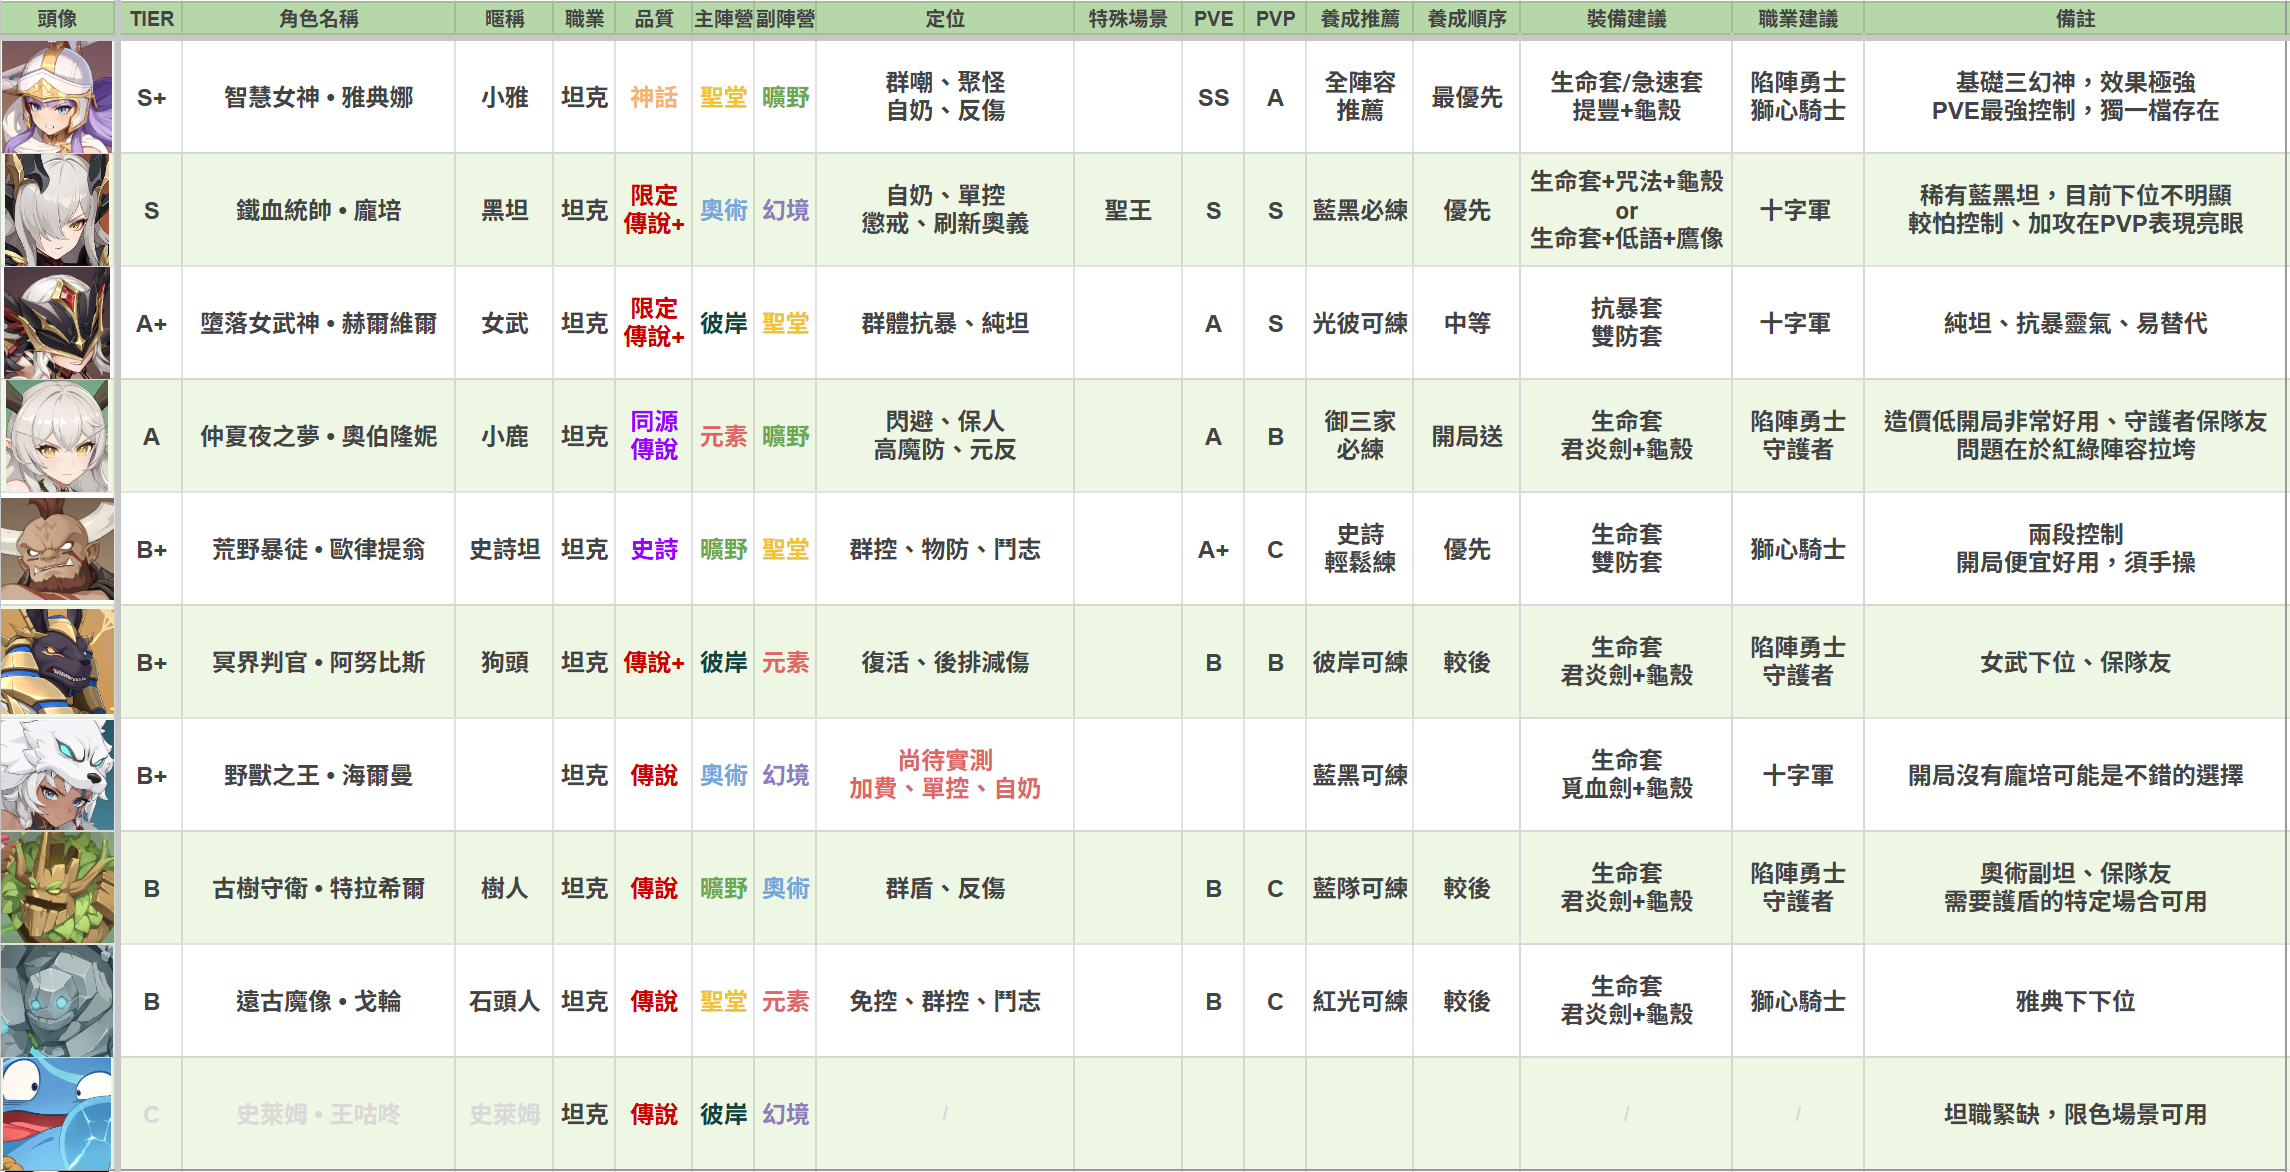This screenshot has height=1172, width=2290.
Task: Click the 雅典下下位 remarks cell
Action: tap(2075, 1001)
